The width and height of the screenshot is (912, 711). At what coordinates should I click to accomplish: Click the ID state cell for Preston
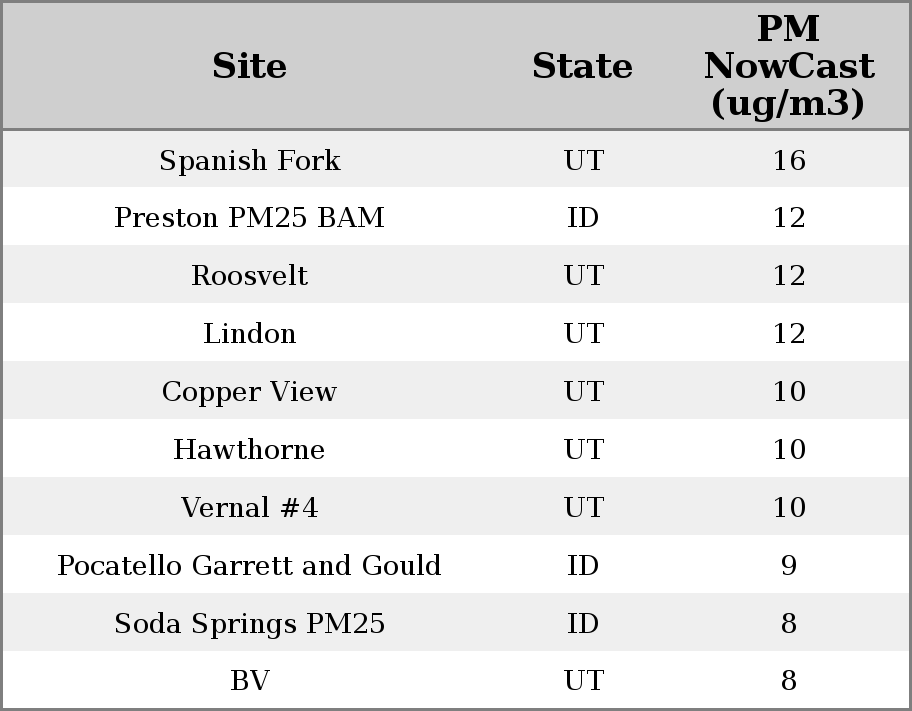pos(582,218)
